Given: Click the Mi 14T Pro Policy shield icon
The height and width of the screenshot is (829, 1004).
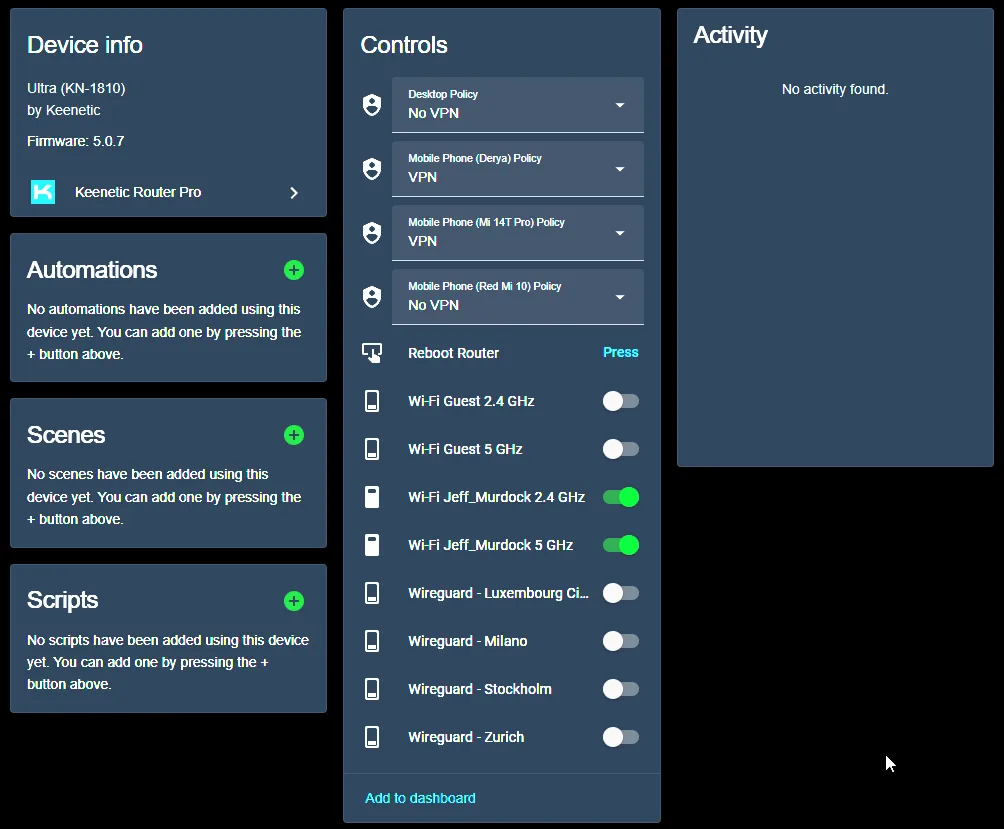Looking at the screenshot, I should tap(372, 233).
